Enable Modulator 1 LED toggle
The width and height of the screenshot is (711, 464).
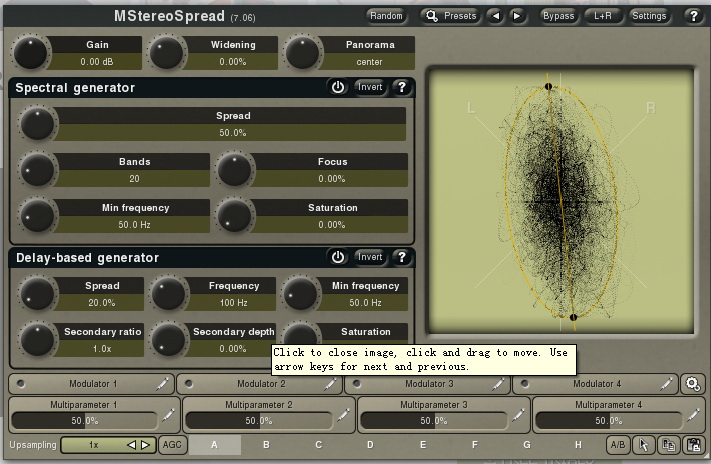point(21,384)
